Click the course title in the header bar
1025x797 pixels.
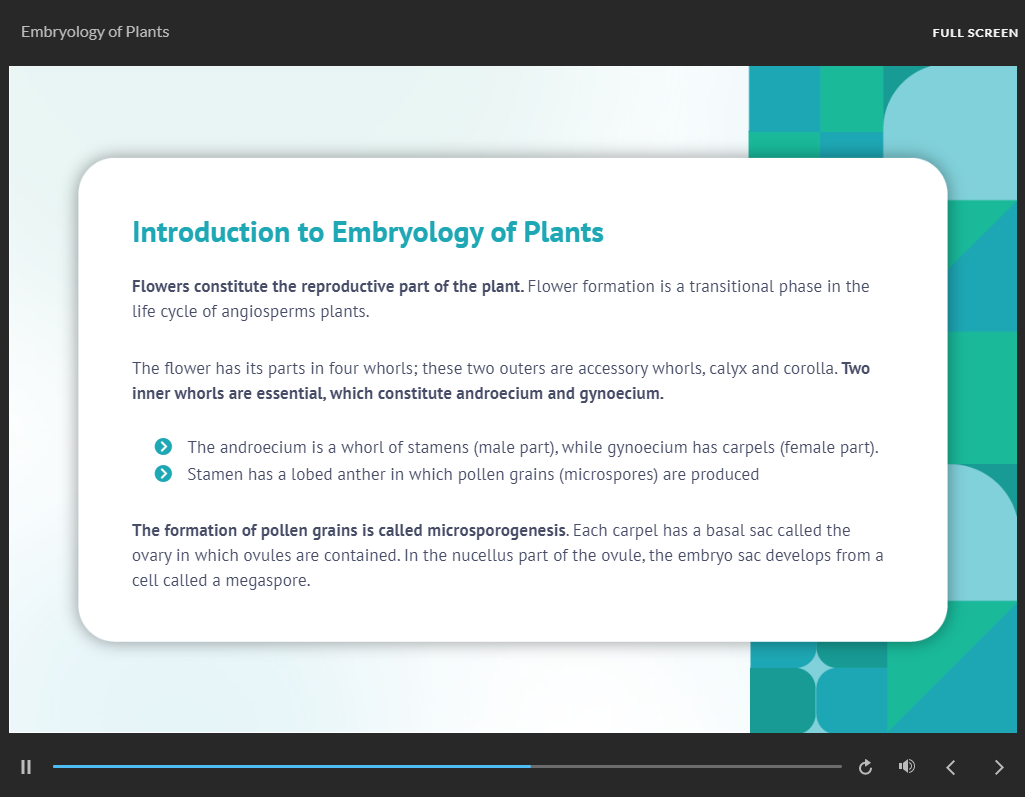[x=95, y=31]
